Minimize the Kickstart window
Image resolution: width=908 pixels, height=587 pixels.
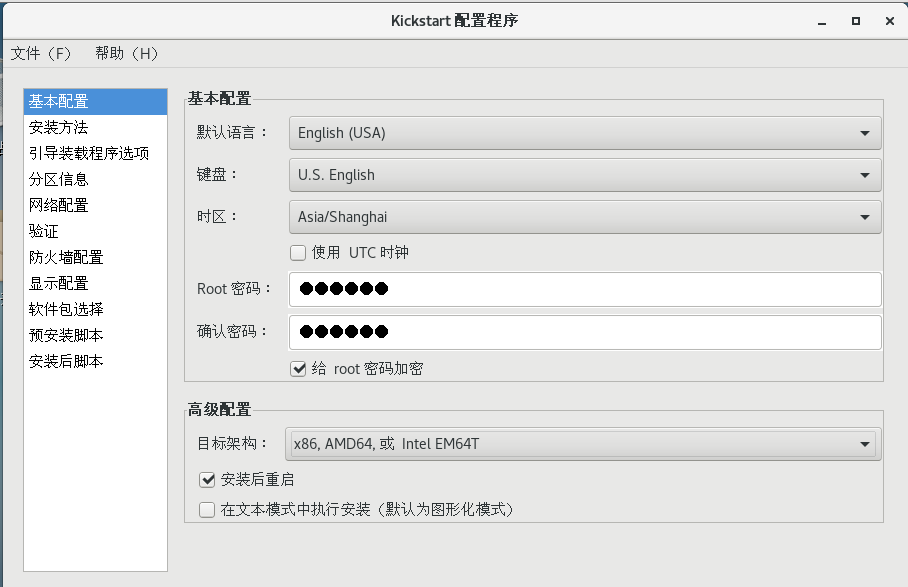822,21
